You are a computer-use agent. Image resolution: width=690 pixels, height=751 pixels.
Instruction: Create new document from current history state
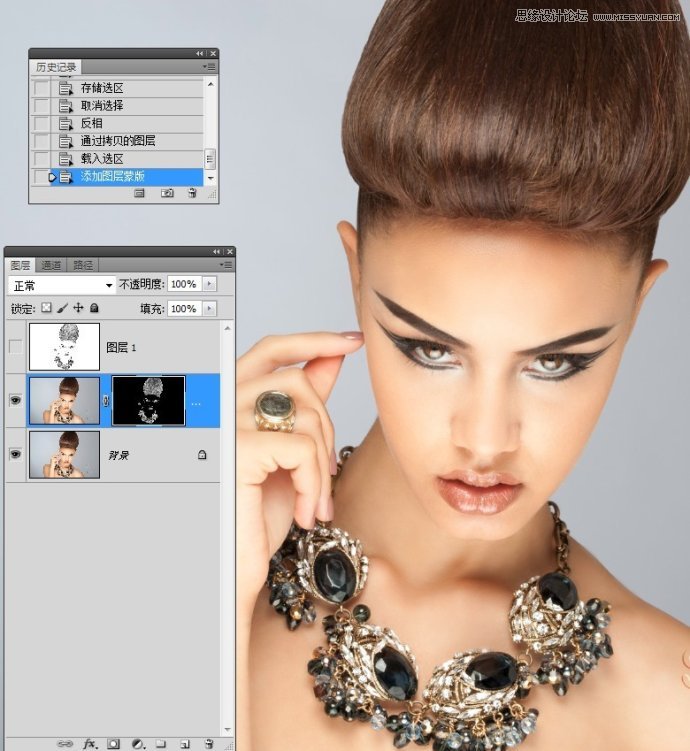click(139, 193)
